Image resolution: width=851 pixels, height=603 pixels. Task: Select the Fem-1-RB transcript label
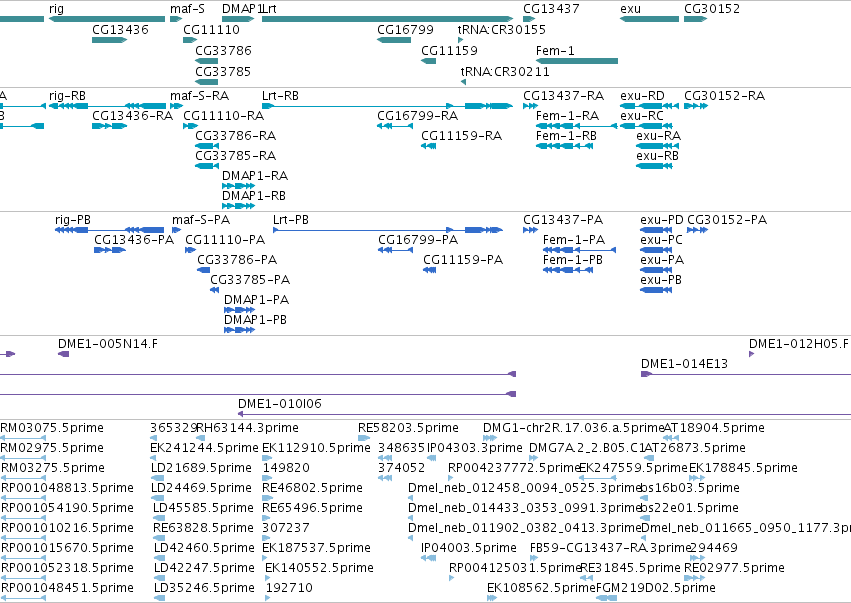tap(567, 136)
